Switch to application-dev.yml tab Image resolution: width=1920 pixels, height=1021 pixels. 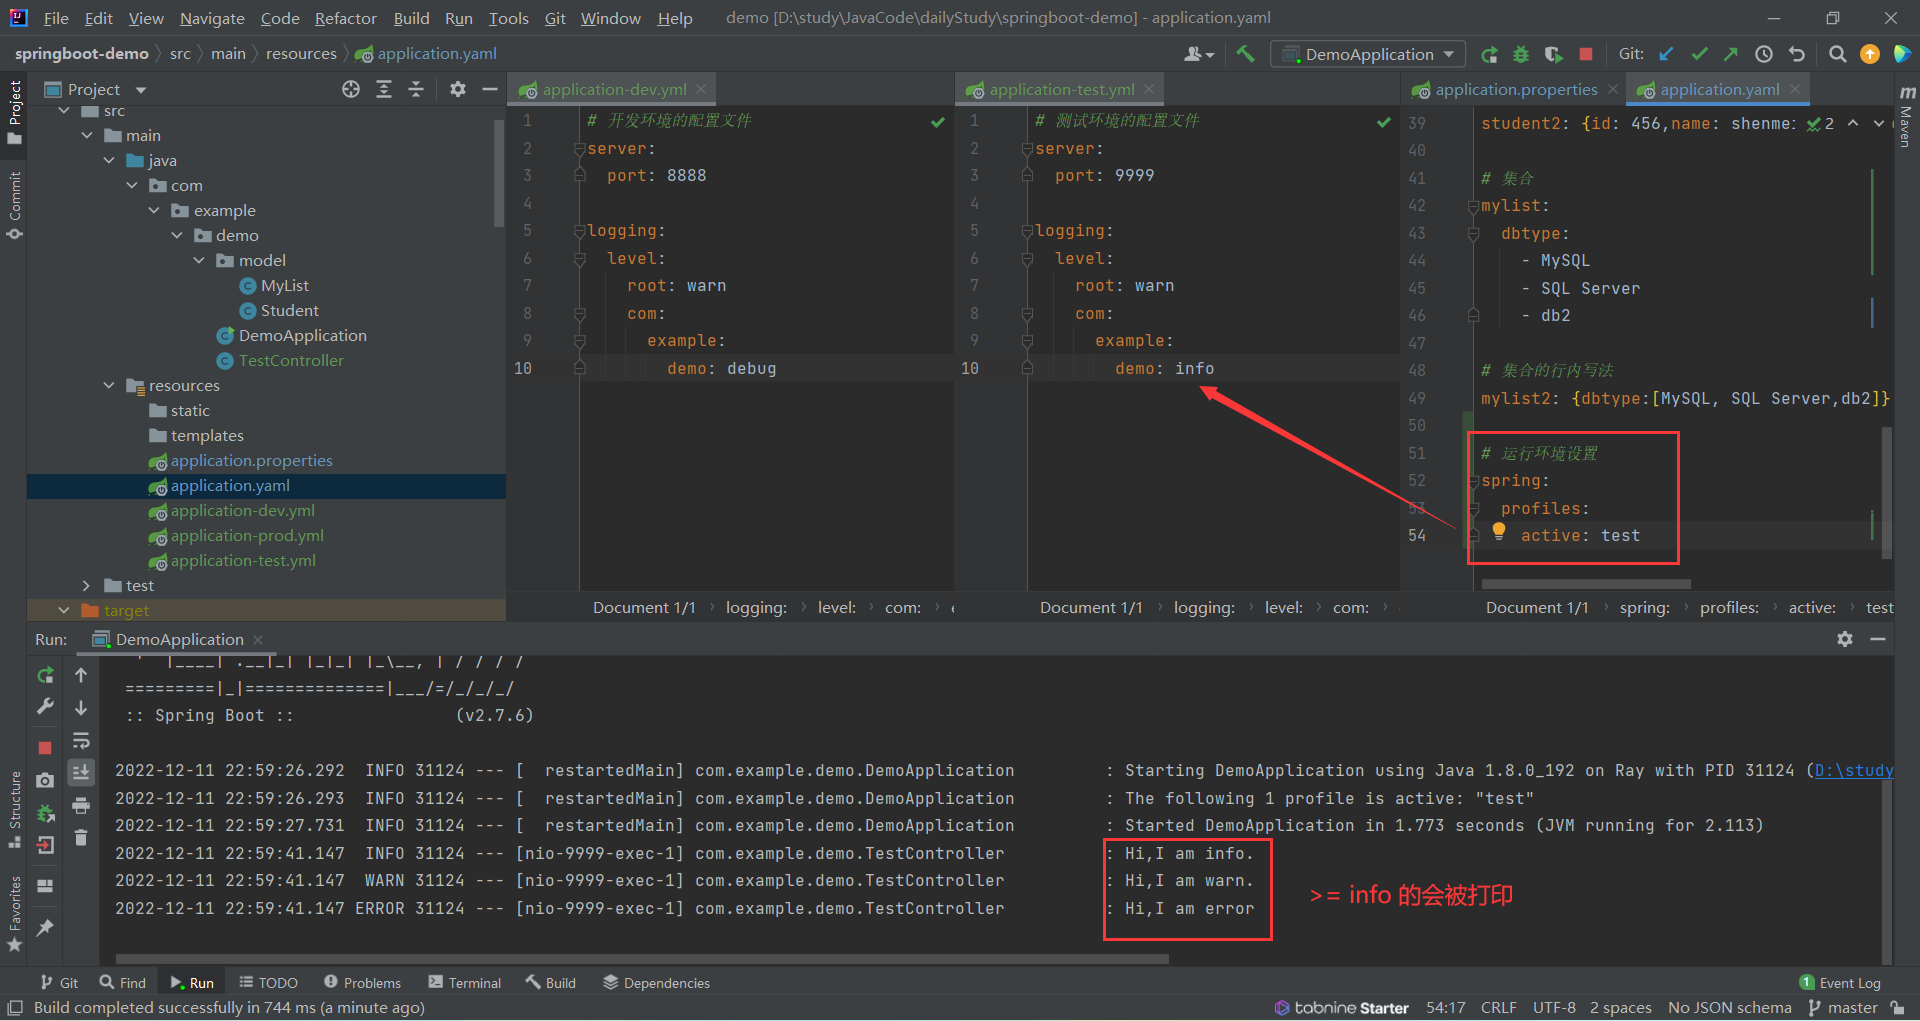pyautogui.click(x=614, y=89)
